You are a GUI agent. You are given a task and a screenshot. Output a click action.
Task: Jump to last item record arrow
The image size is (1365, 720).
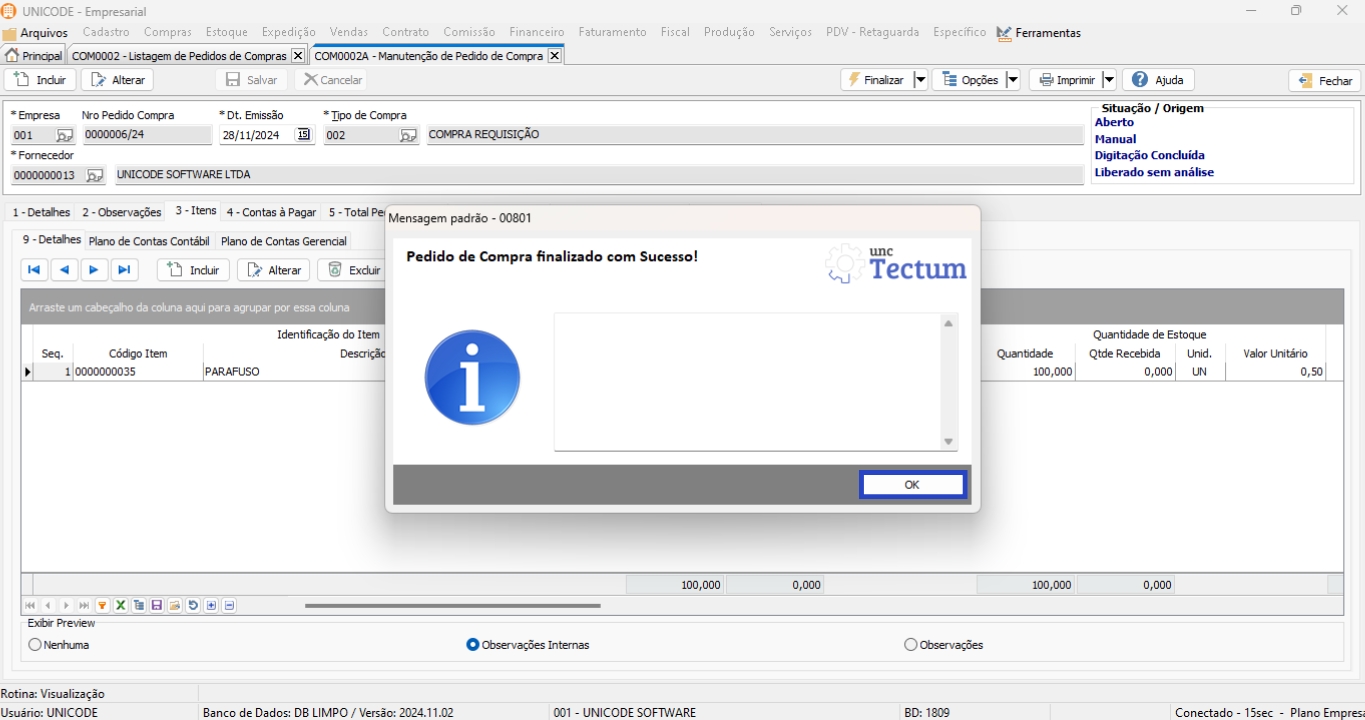pos(124,270)
